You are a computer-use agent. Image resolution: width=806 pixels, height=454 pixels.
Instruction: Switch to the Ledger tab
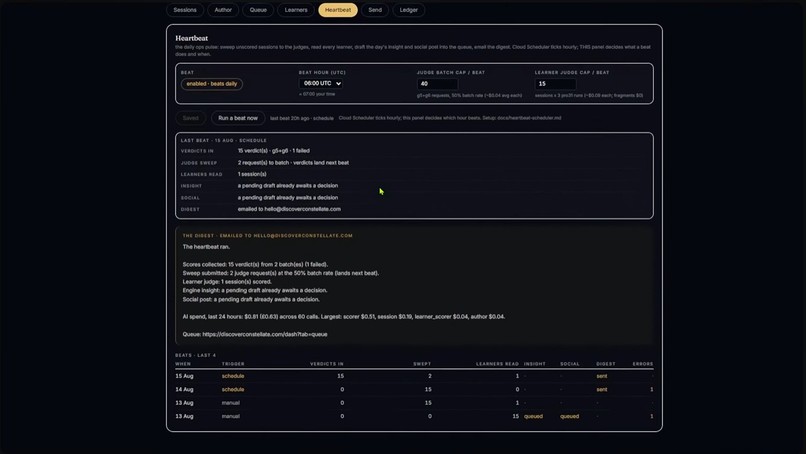point(409,10)
